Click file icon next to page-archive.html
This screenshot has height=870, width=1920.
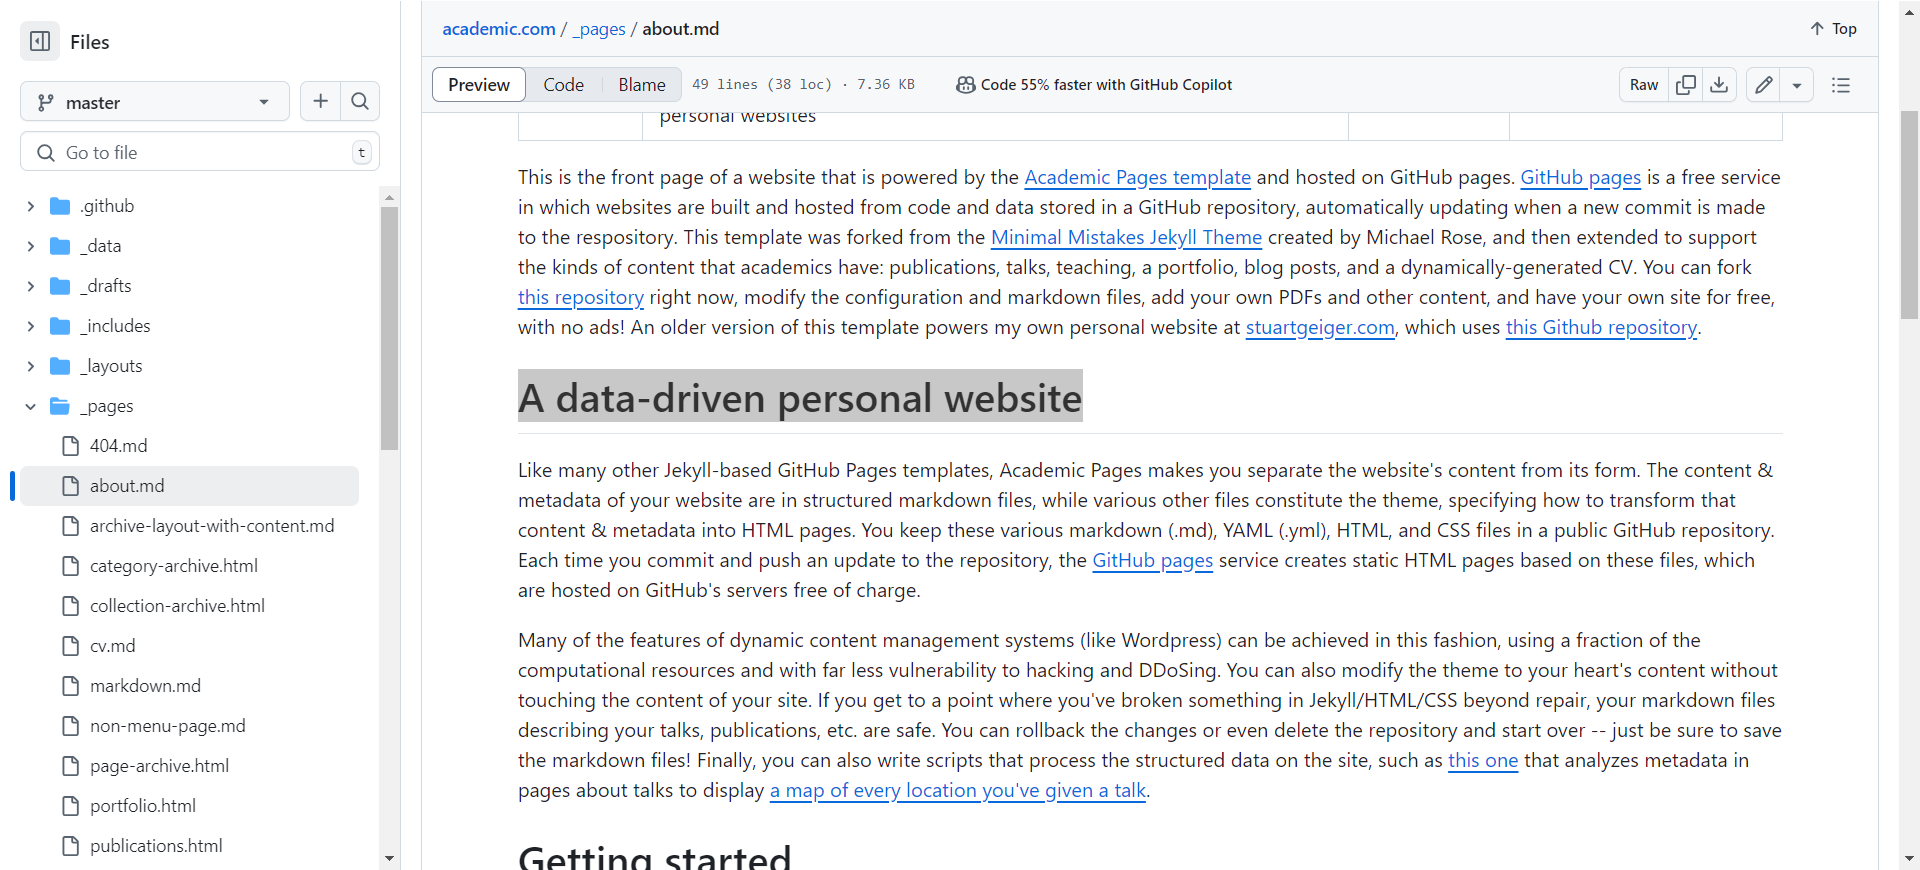pos(70,766)
